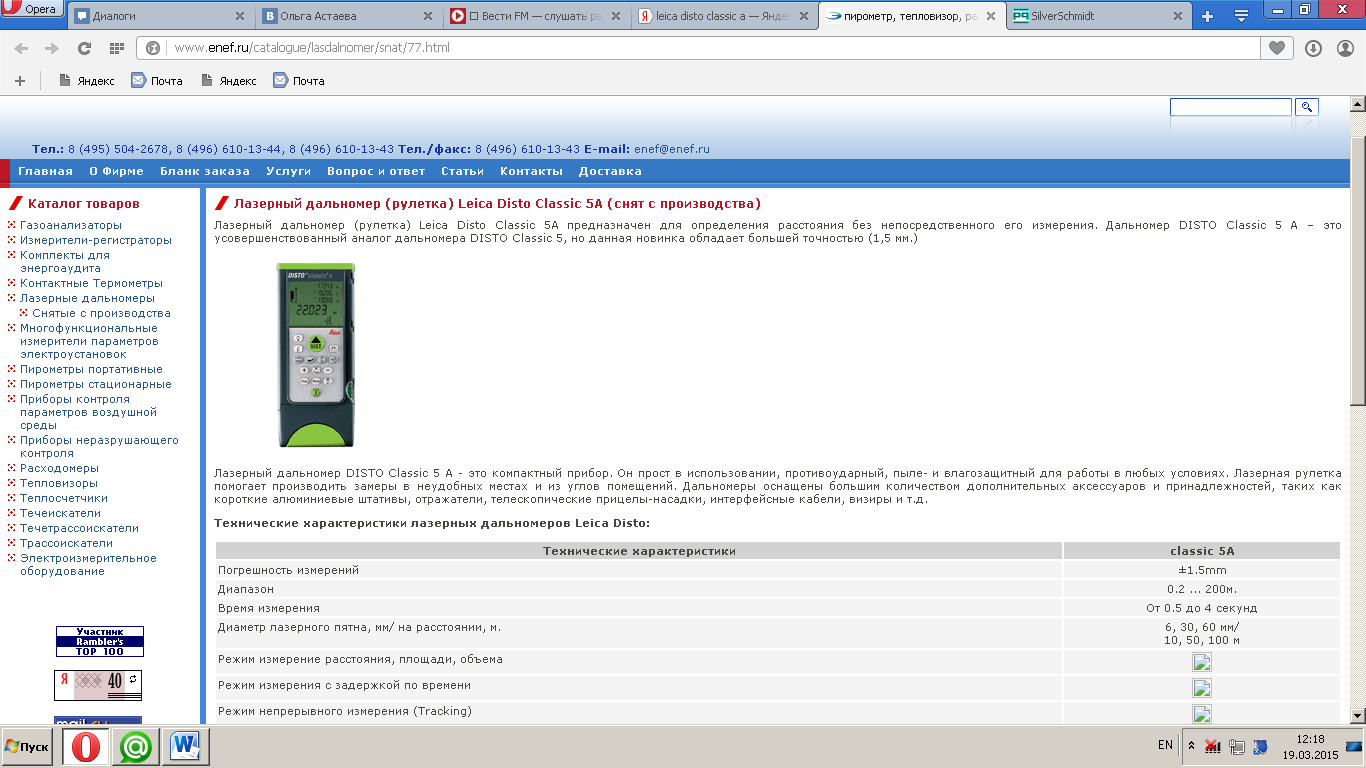Open a new tab with plus button
The width and height of the screenshot is (1366, 768).
coord(1207,16)
